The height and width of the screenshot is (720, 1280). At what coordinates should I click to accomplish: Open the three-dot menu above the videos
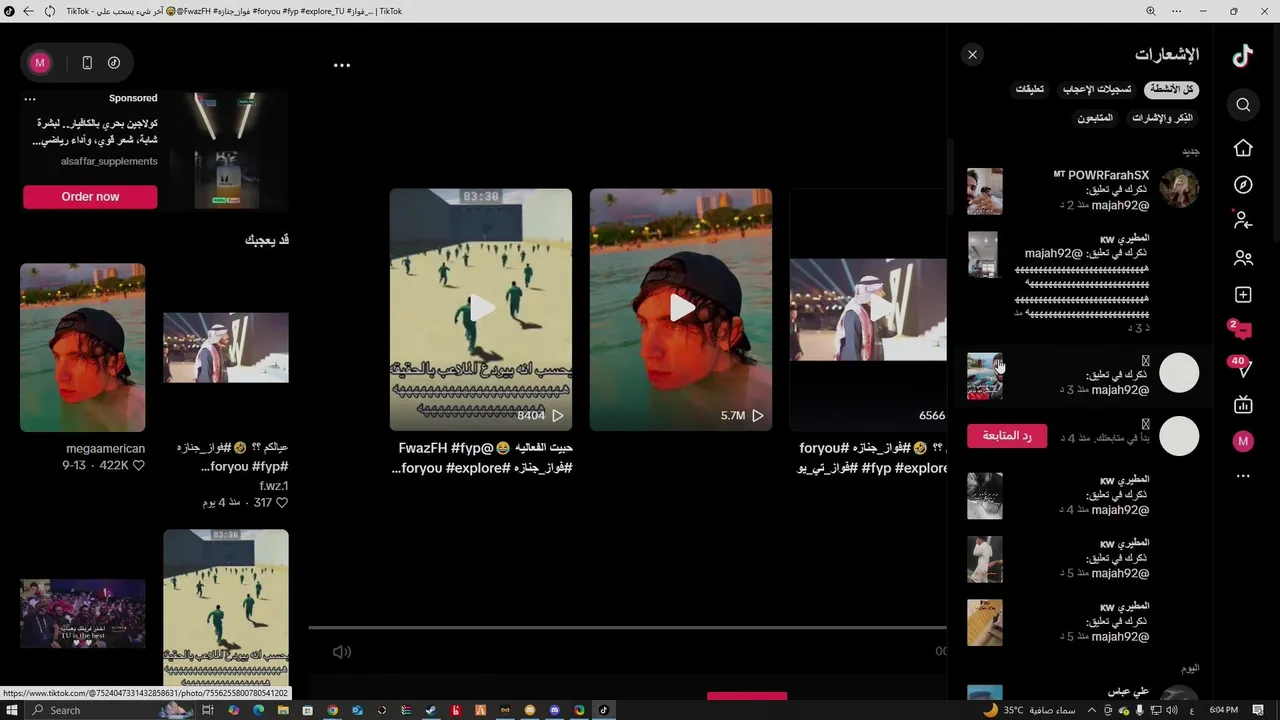click(342, 65)
